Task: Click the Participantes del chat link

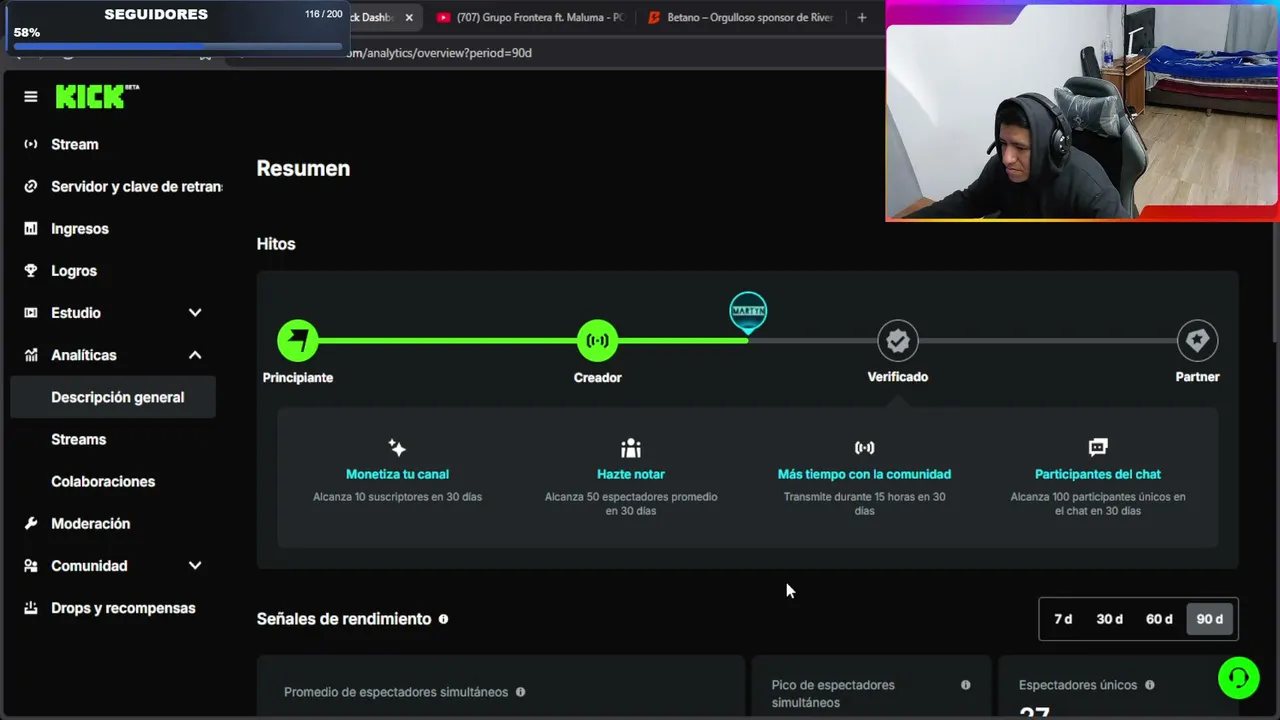Action: (1098, 474)
